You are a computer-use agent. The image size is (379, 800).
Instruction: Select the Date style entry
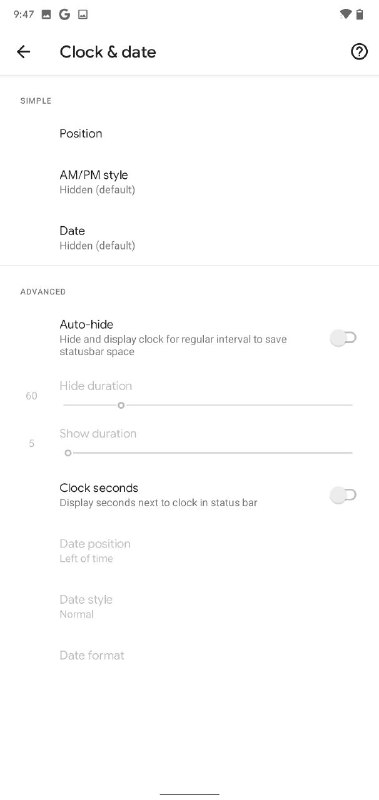point(189,607)
